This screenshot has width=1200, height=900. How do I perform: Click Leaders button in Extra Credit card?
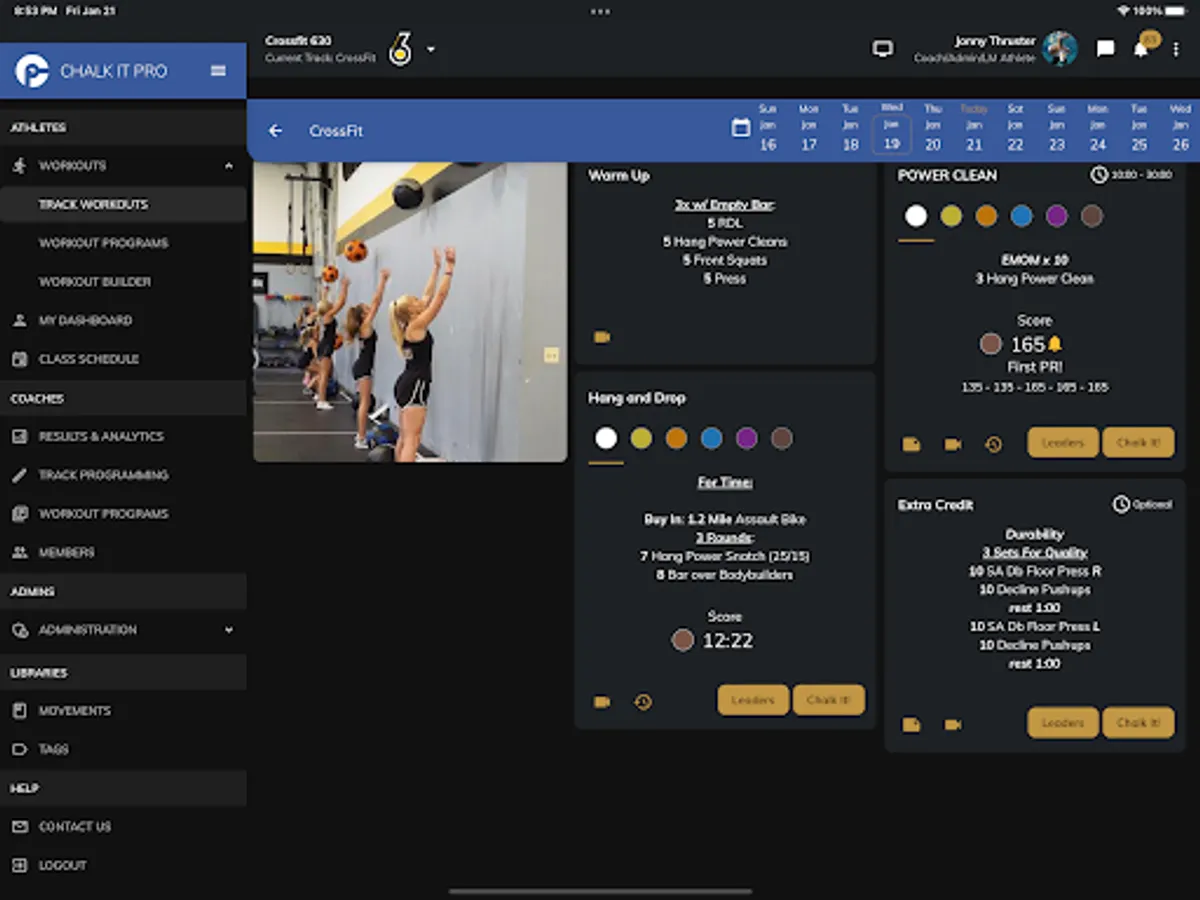pos(1062,722)
